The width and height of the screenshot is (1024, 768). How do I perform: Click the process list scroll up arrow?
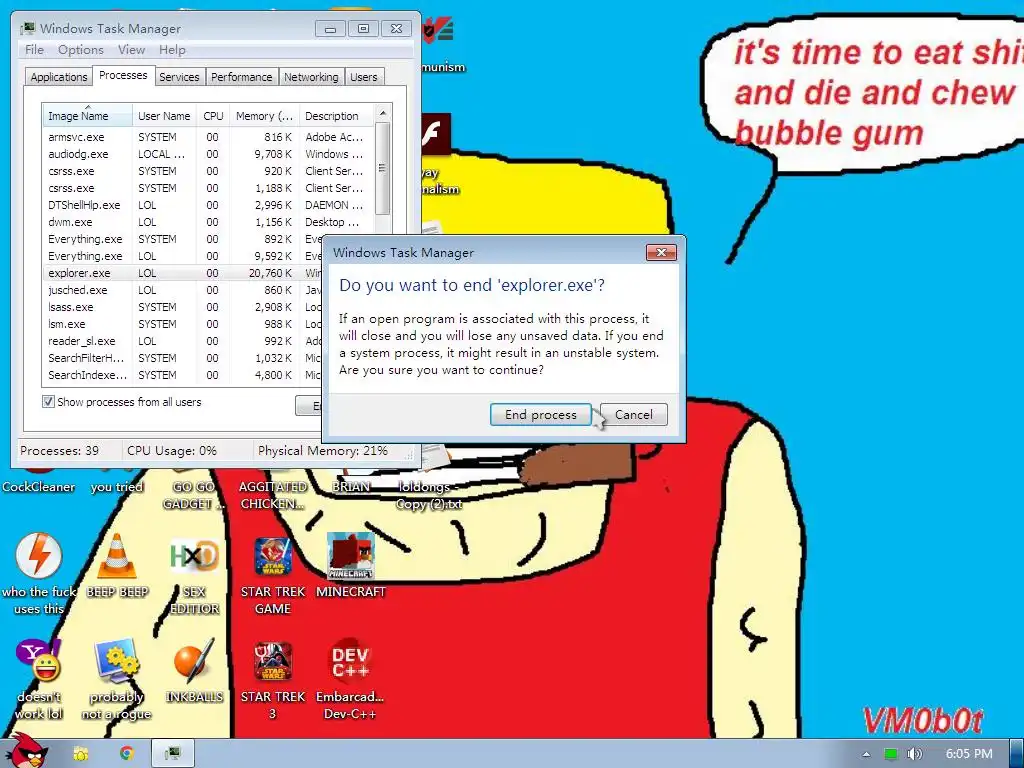383,113
